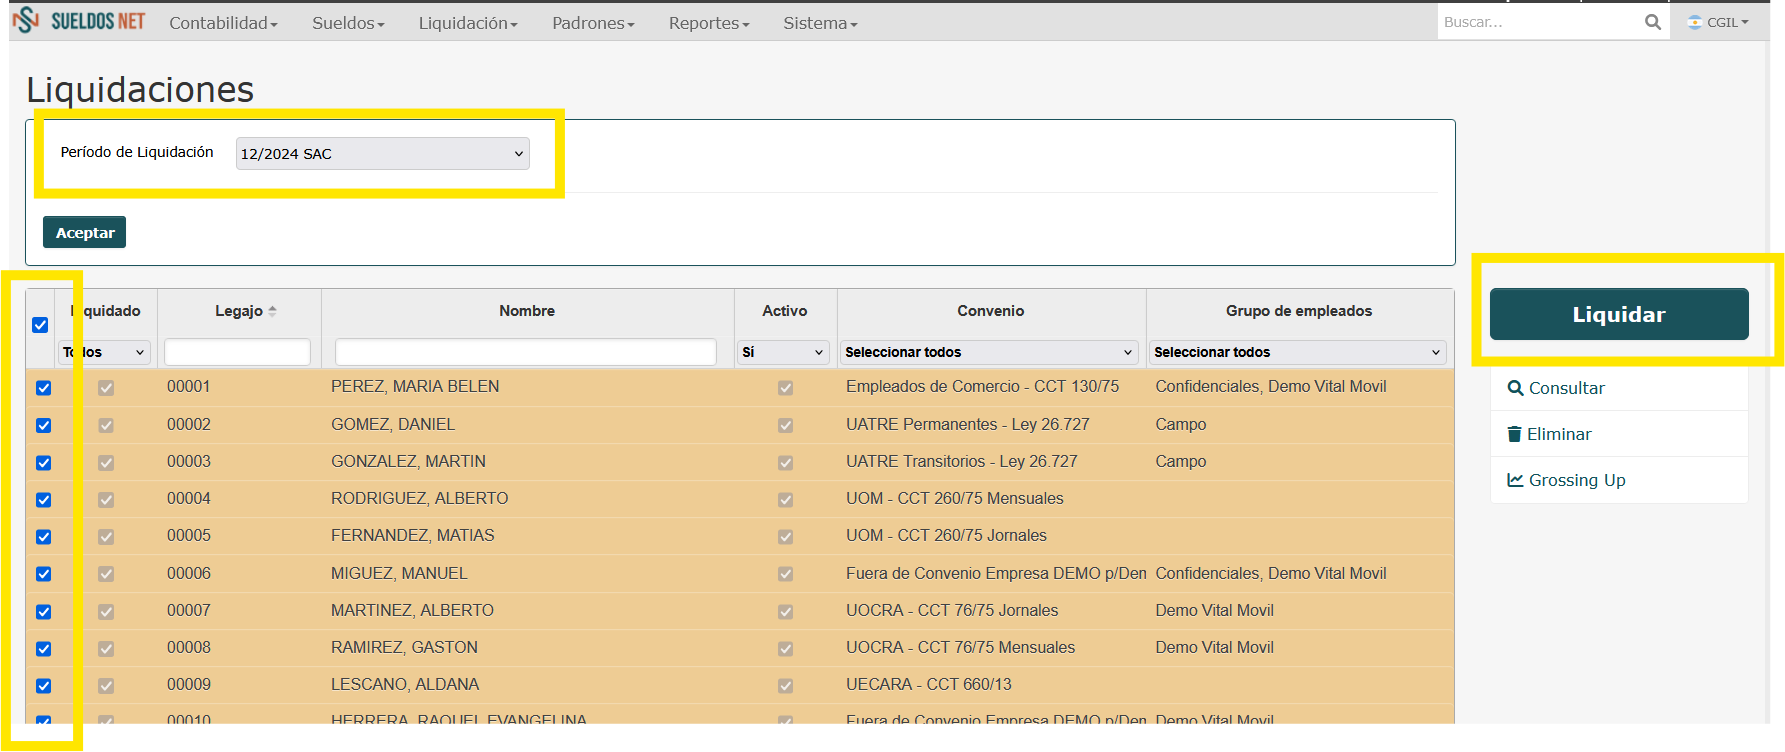Image resolution: width=1785 pixels, height=752 pixels.
Task: Uncheck row checkbox for GONZALEZ, MARTIN
Action: [x=43, y=463]
